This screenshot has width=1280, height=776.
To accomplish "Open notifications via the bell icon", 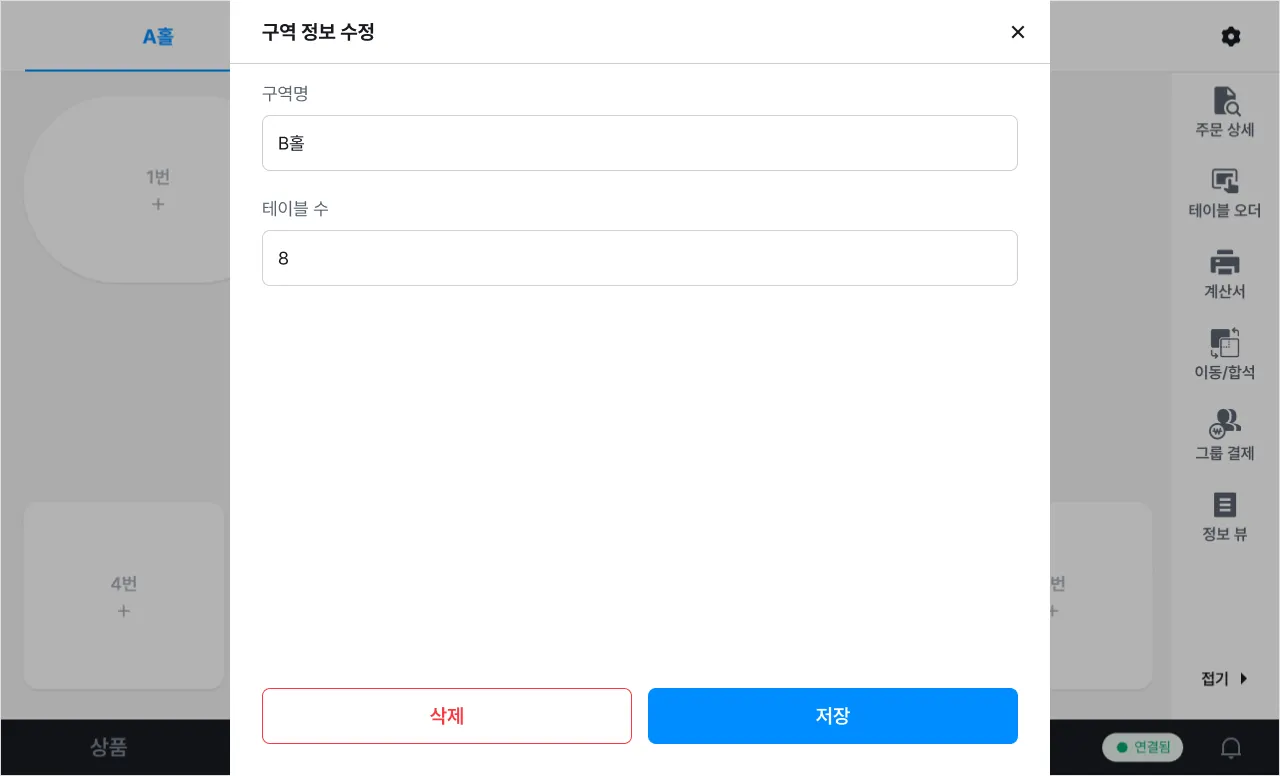I will [x=1232, y=747].
